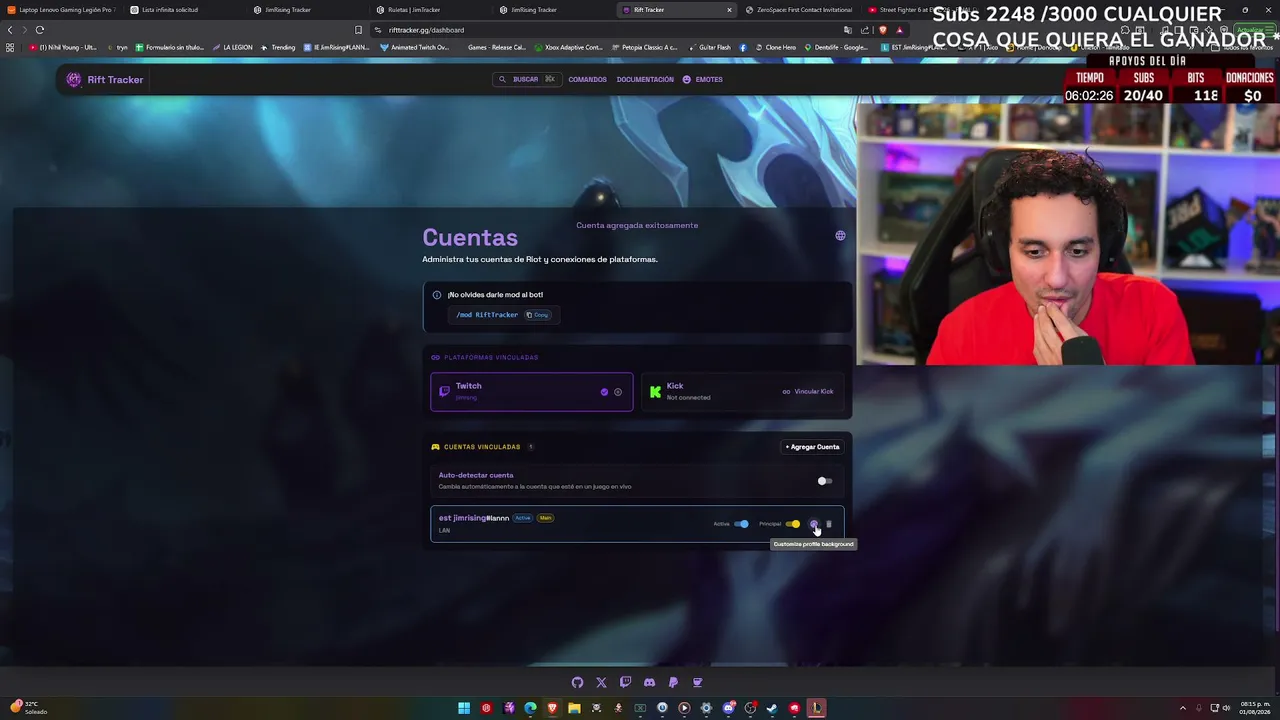Click the Rift Tracker brand name
The image size is (1280, 720).
[x=115, y=80]
